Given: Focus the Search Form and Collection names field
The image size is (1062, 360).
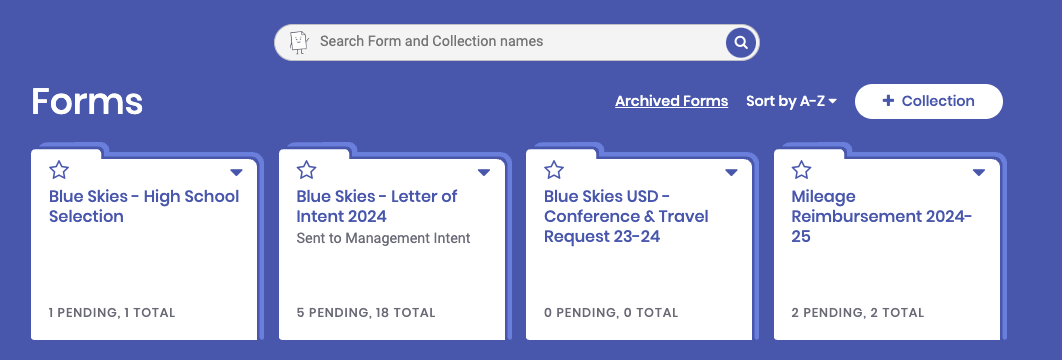Looking at the screenshot, I should click(x=516, y=42).
